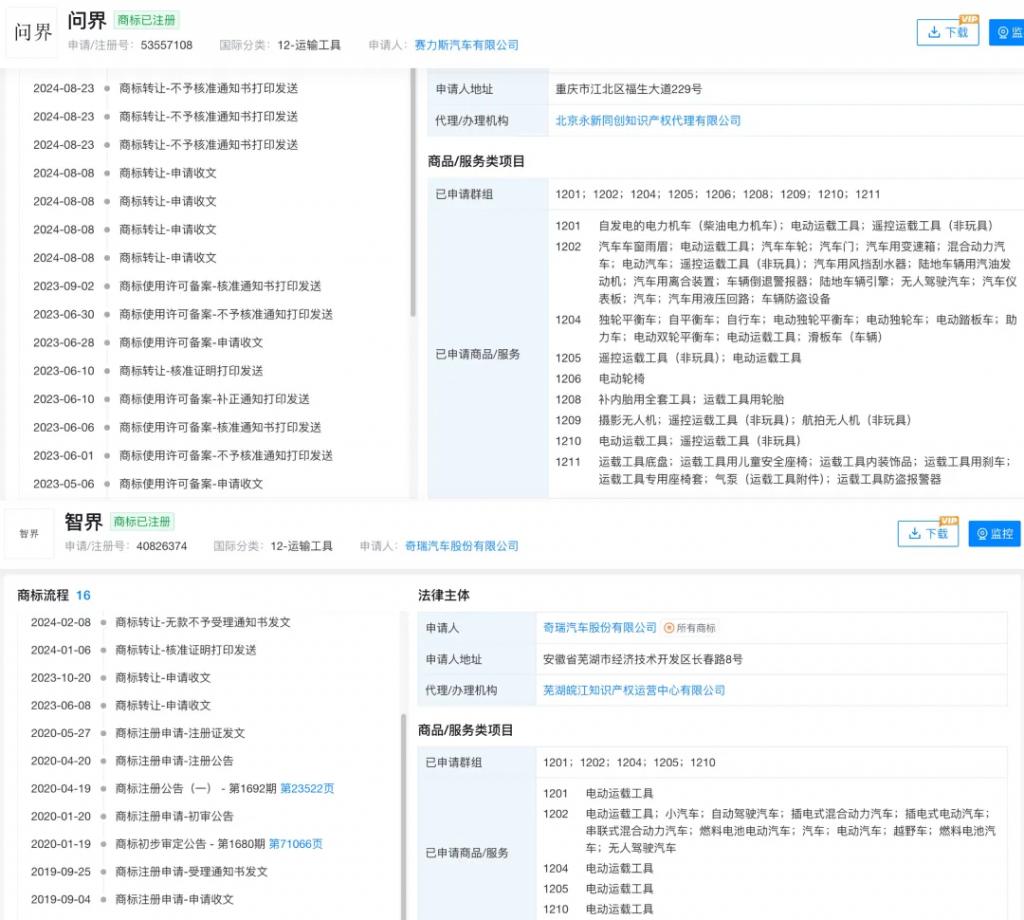1024x920 pixels.
Task: Open 第23522页 gazette page link
Action: click(307, 788)
